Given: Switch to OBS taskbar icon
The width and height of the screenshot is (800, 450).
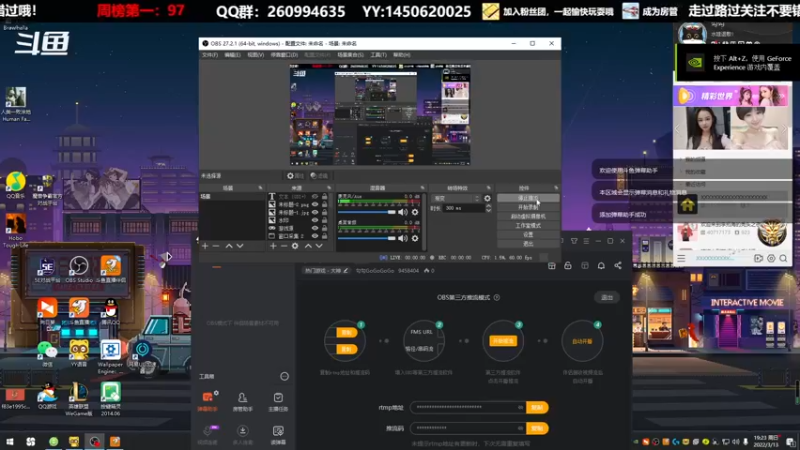Looking at the screenshot, I should (94, 441).
